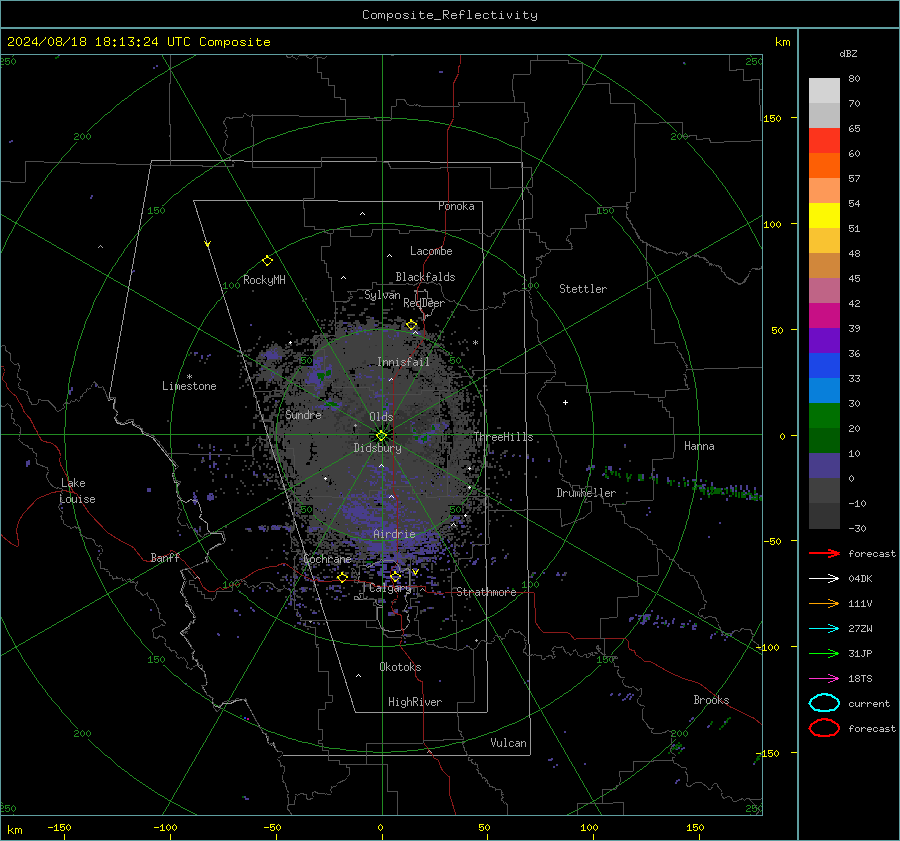Viewport: 900px width, 841px height.
Task: Select the cyan 27ZW arrow icon
Action: (x=824, y=629)
